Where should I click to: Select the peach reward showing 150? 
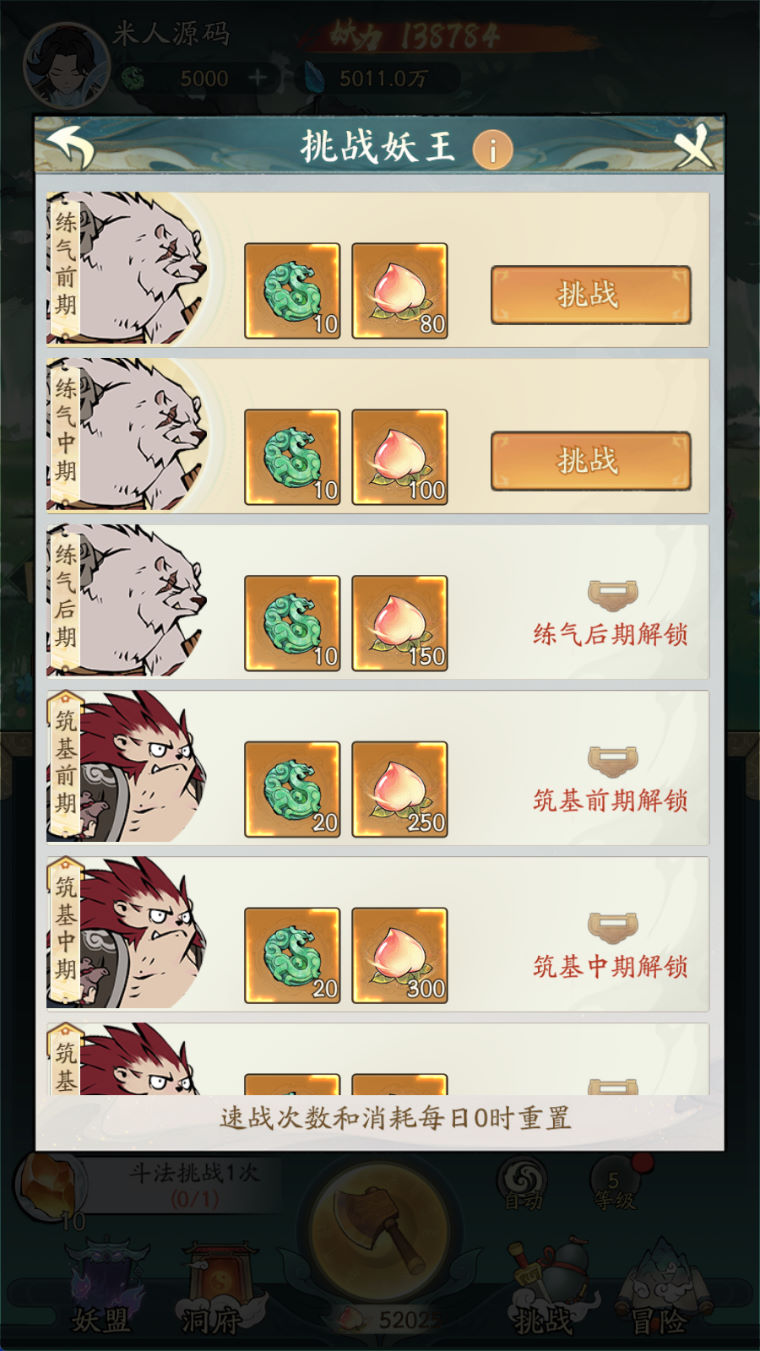coord(399,622)
